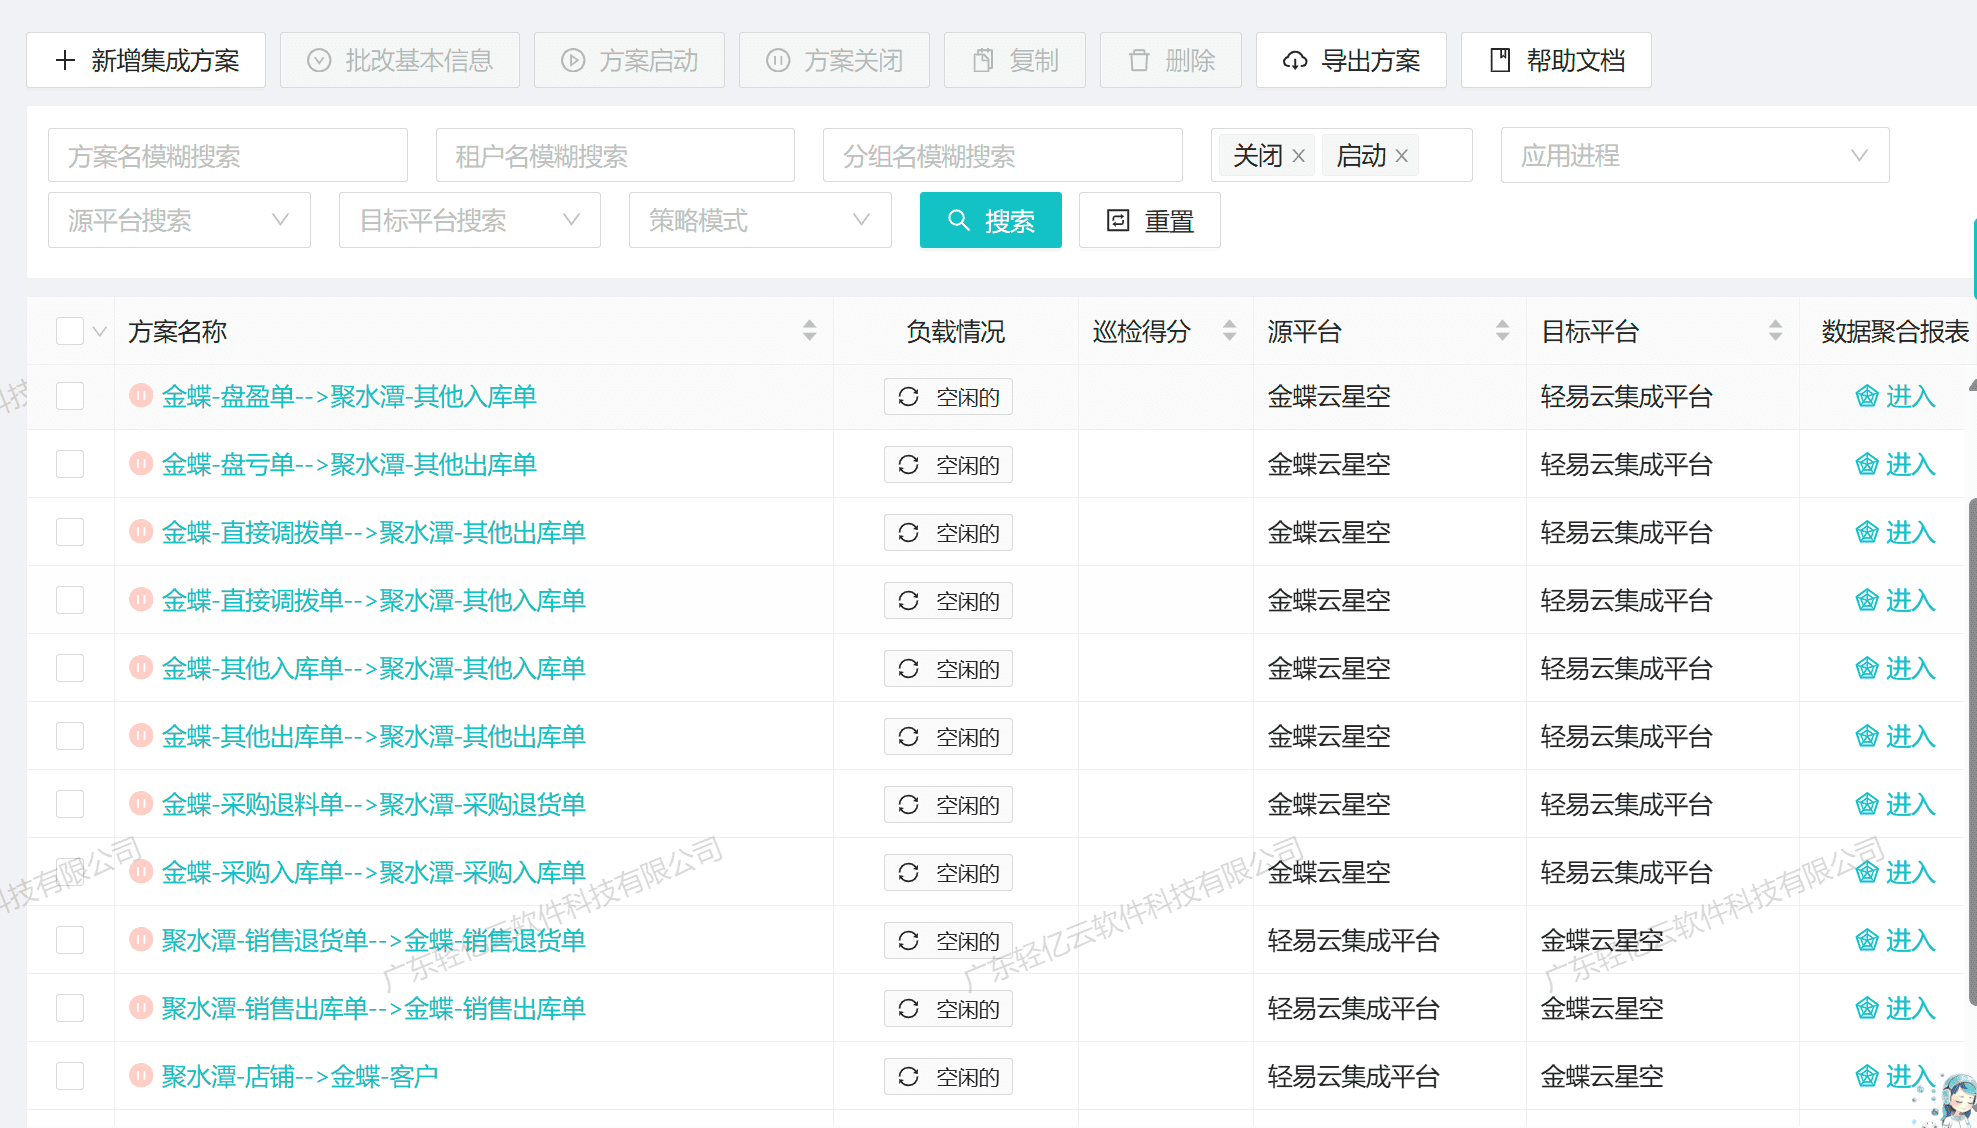The width and height of the screenshot is (1977, 1128).
Task: Sort by 巡检得分 column
Action: coord(1230,331)
